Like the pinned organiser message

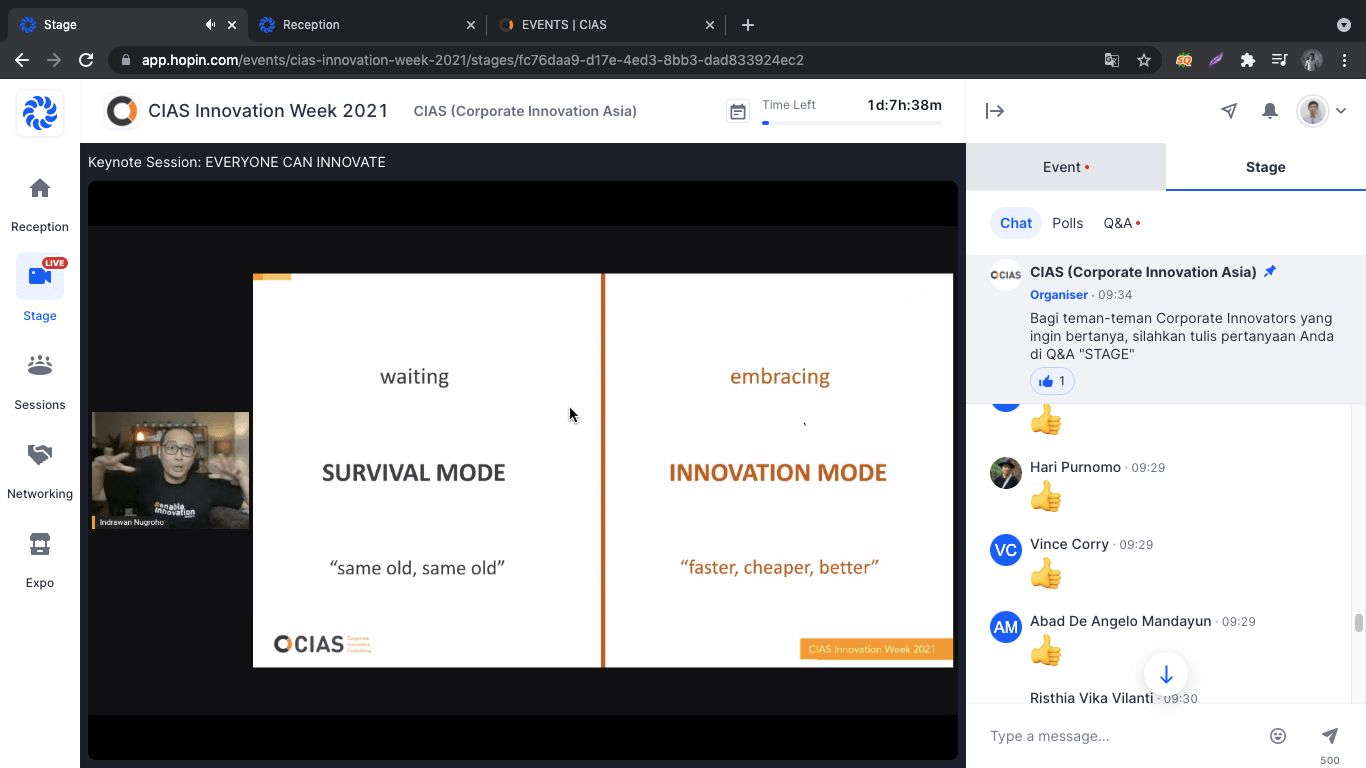tap(1052, 381)
